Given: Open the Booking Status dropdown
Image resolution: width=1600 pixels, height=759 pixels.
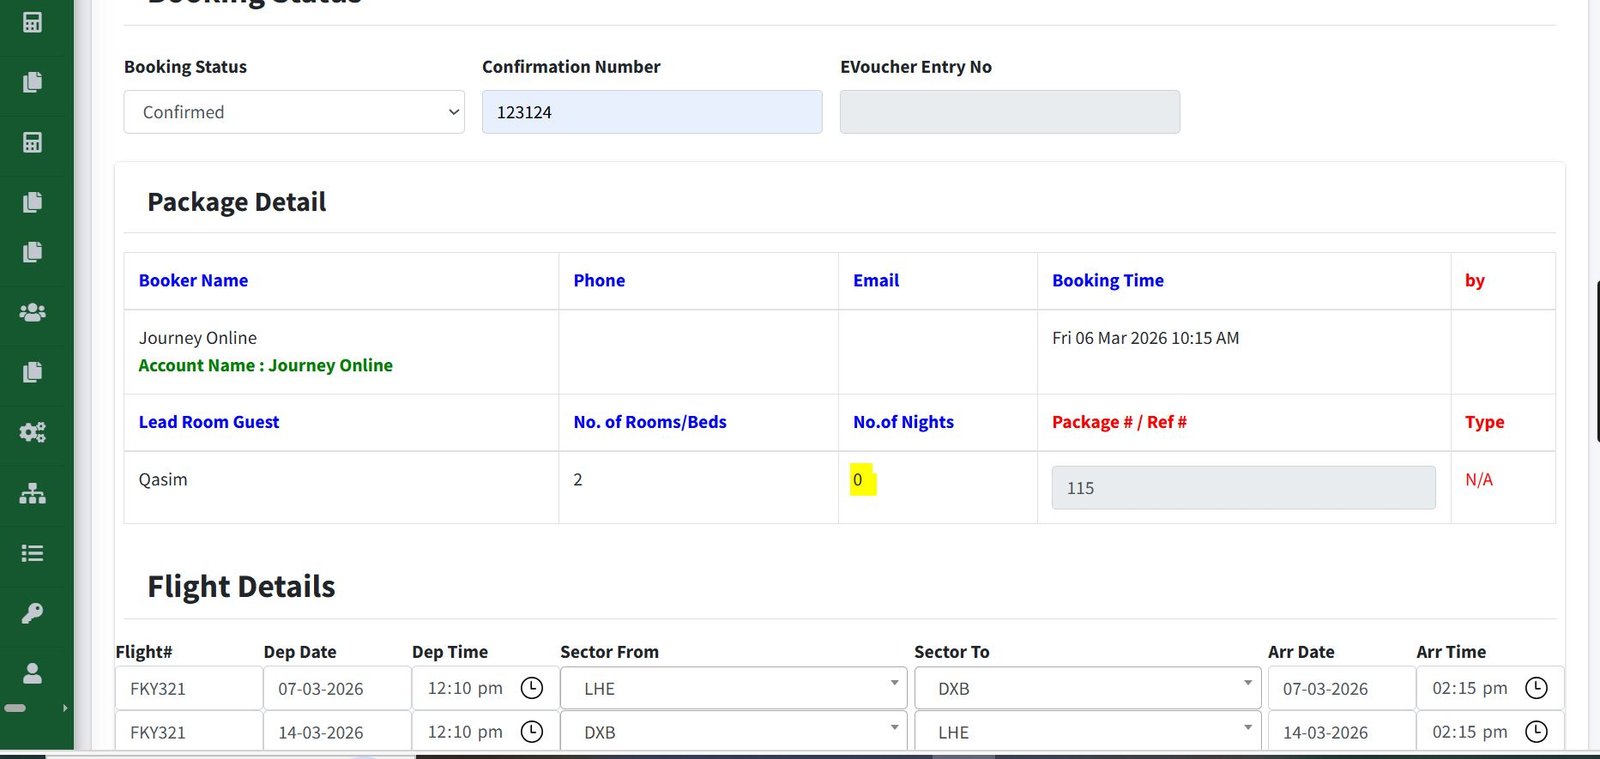Looking at the screenshot, I should pos(294,112).
